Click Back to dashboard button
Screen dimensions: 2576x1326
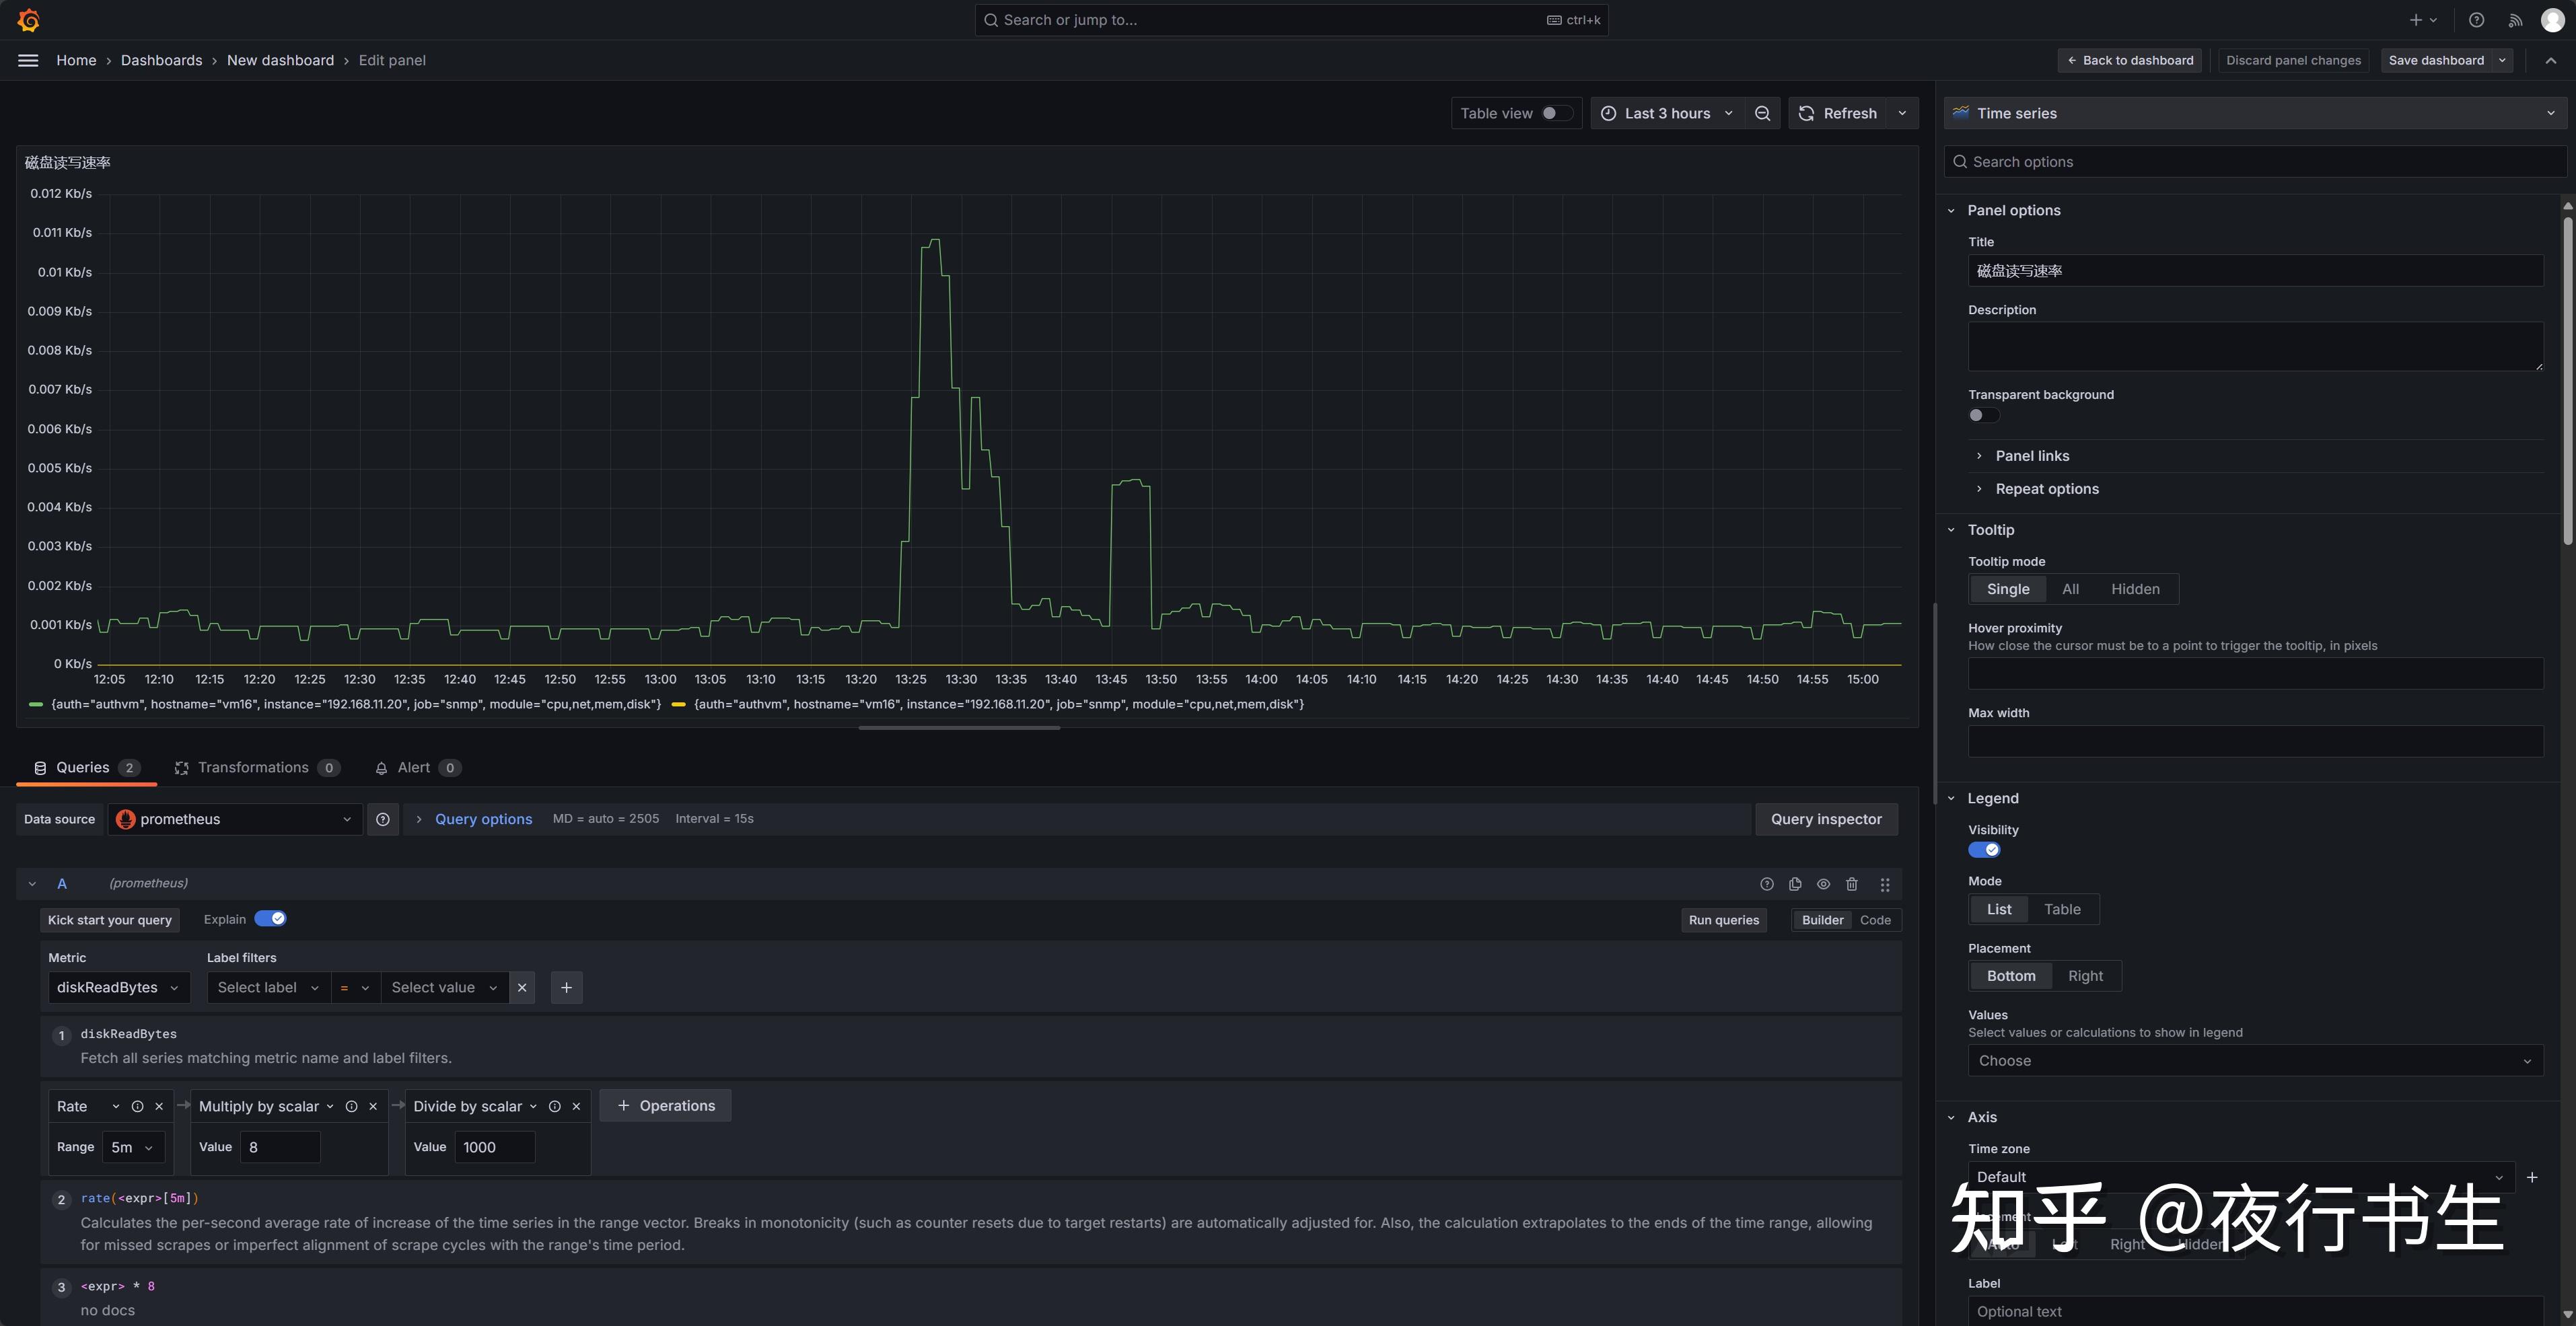[2130, 60]
